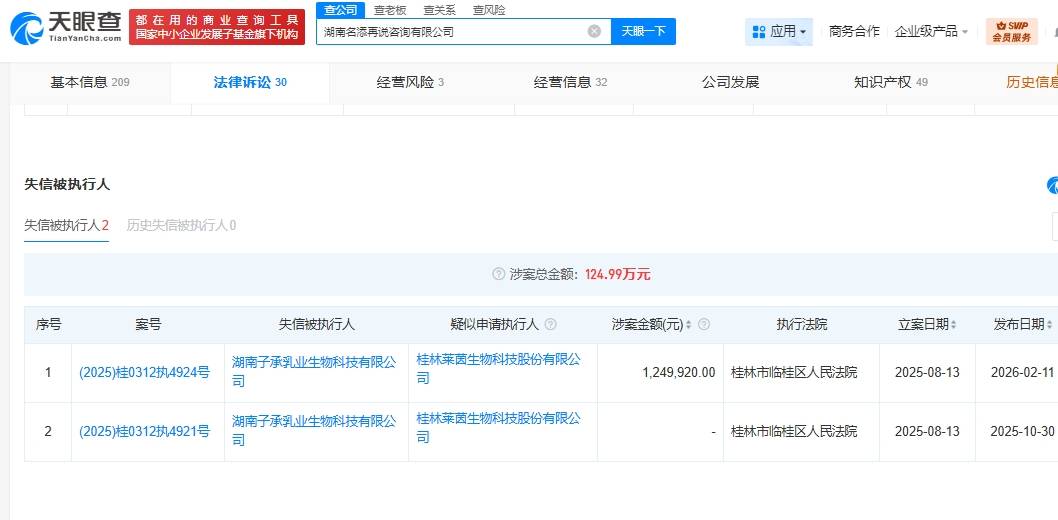Open the 知识产权 tab

(890, 82)
